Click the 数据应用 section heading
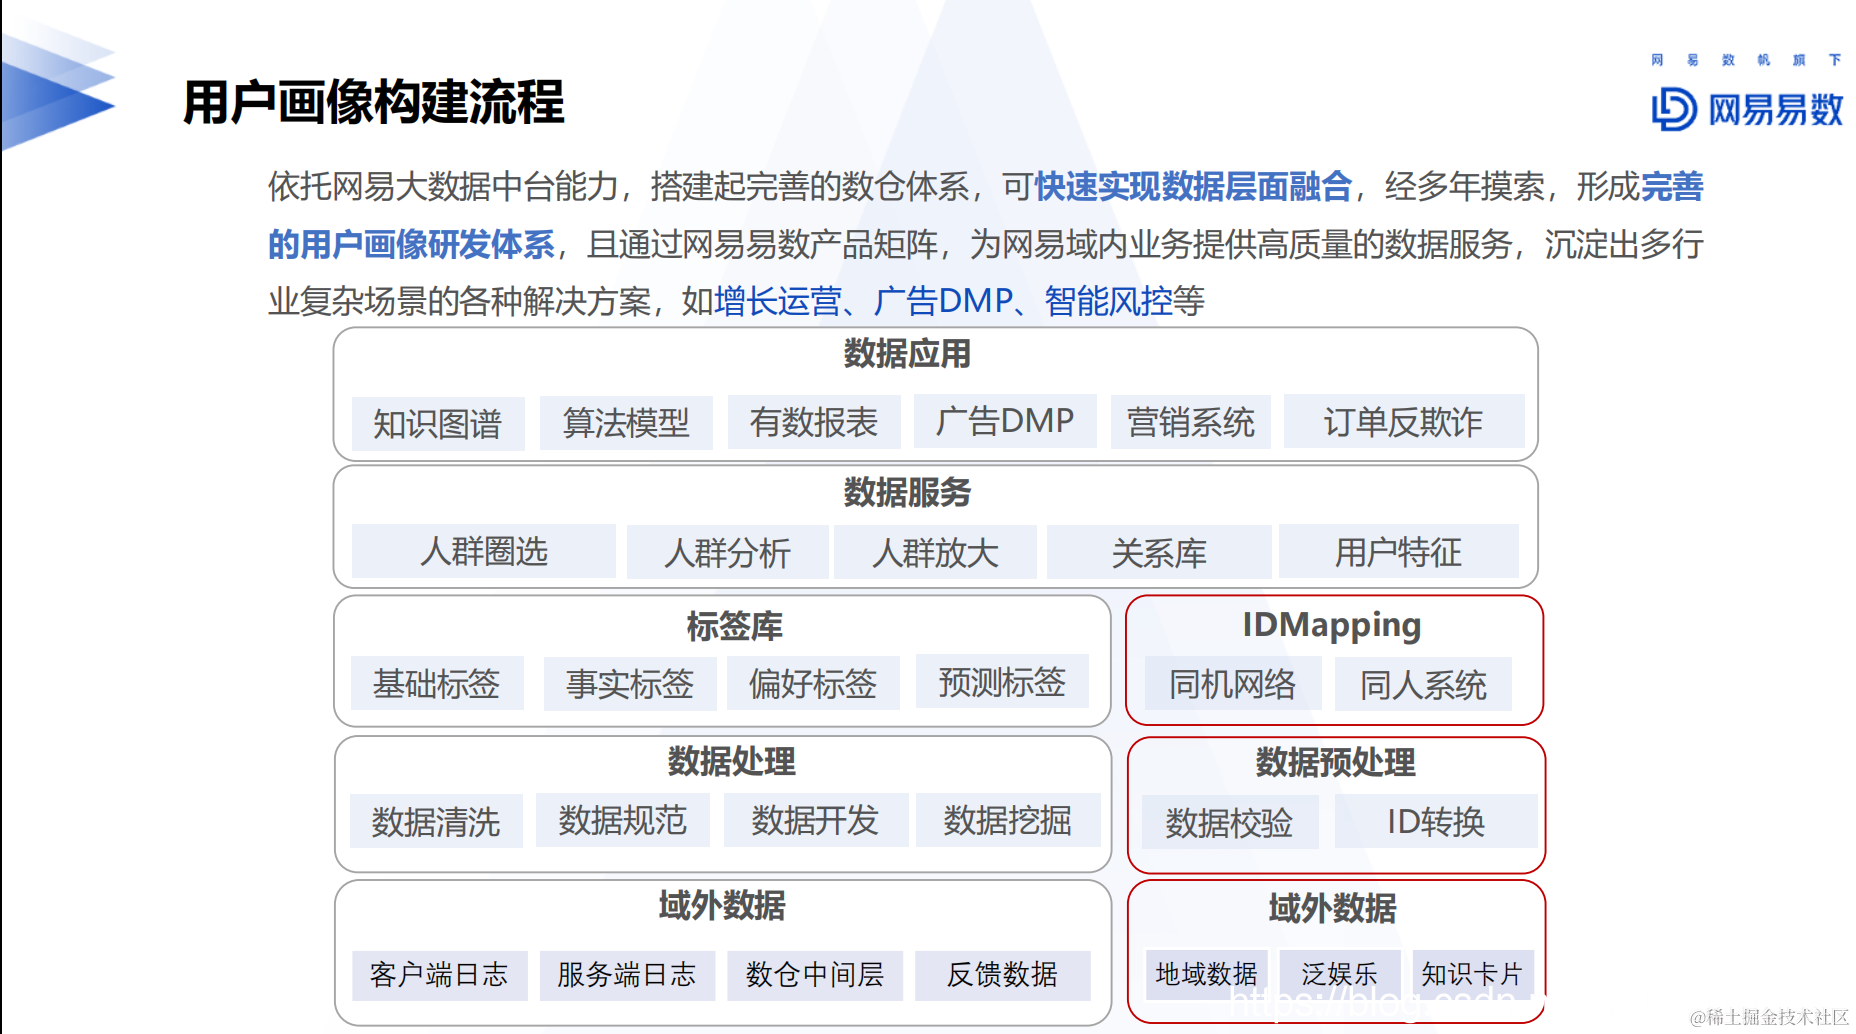 [x=907, y=354]
